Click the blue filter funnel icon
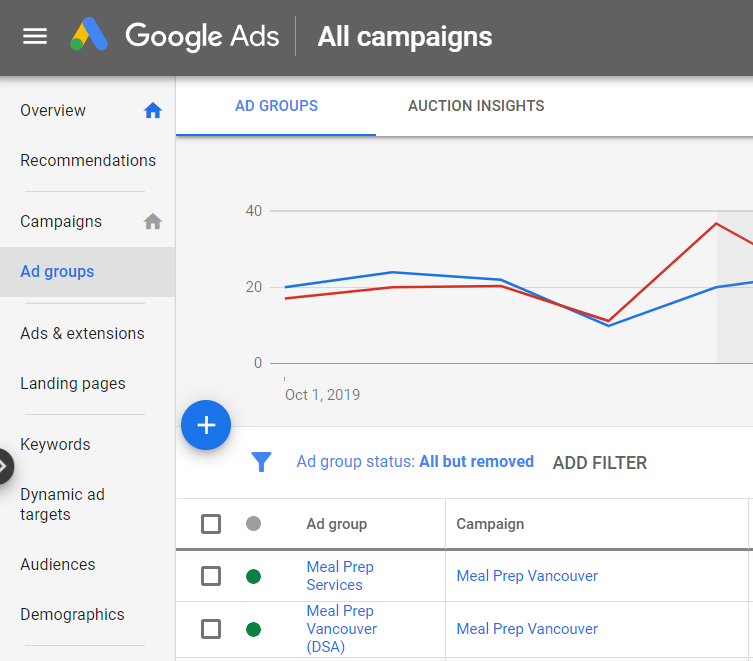 coord(261,462)
